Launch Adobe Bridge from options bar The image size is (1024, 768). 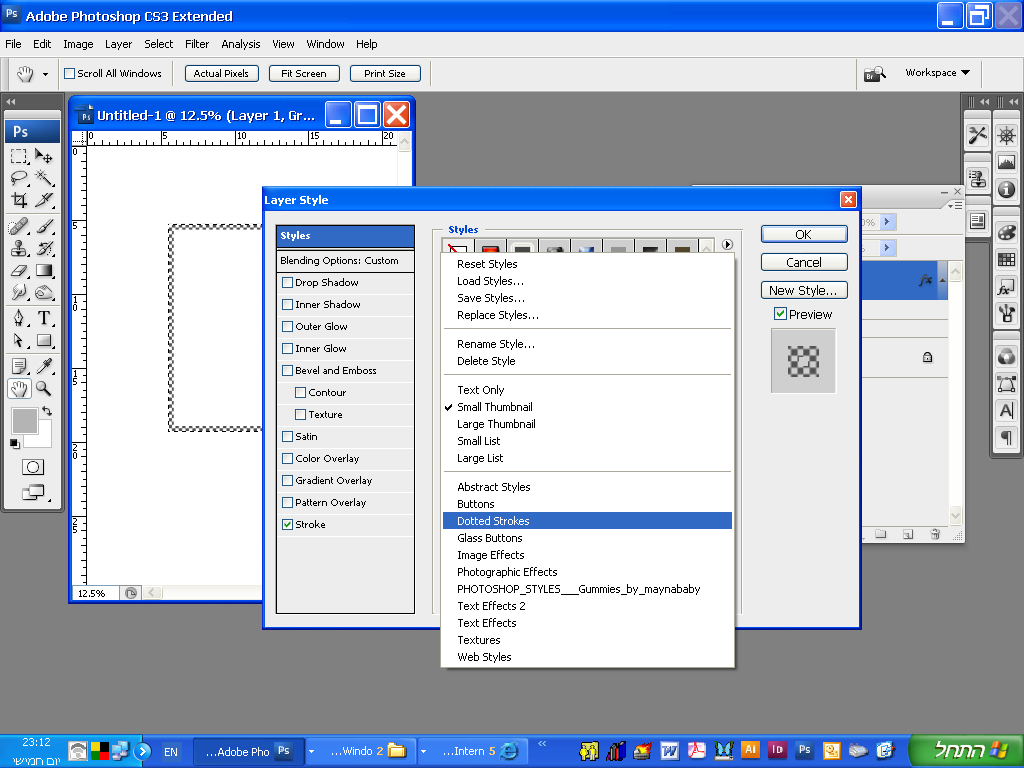pyautogui.click(x=874, y=74)
